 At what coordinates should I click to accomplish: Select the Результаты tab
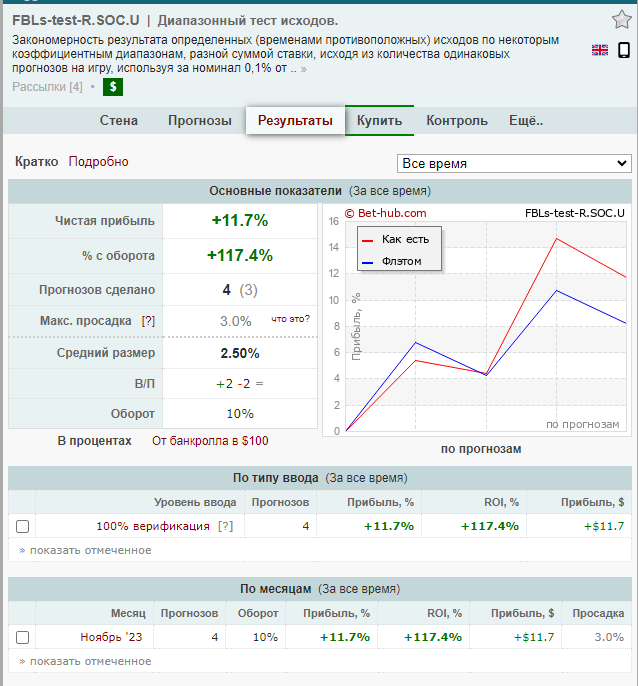(x=295, y=120)
